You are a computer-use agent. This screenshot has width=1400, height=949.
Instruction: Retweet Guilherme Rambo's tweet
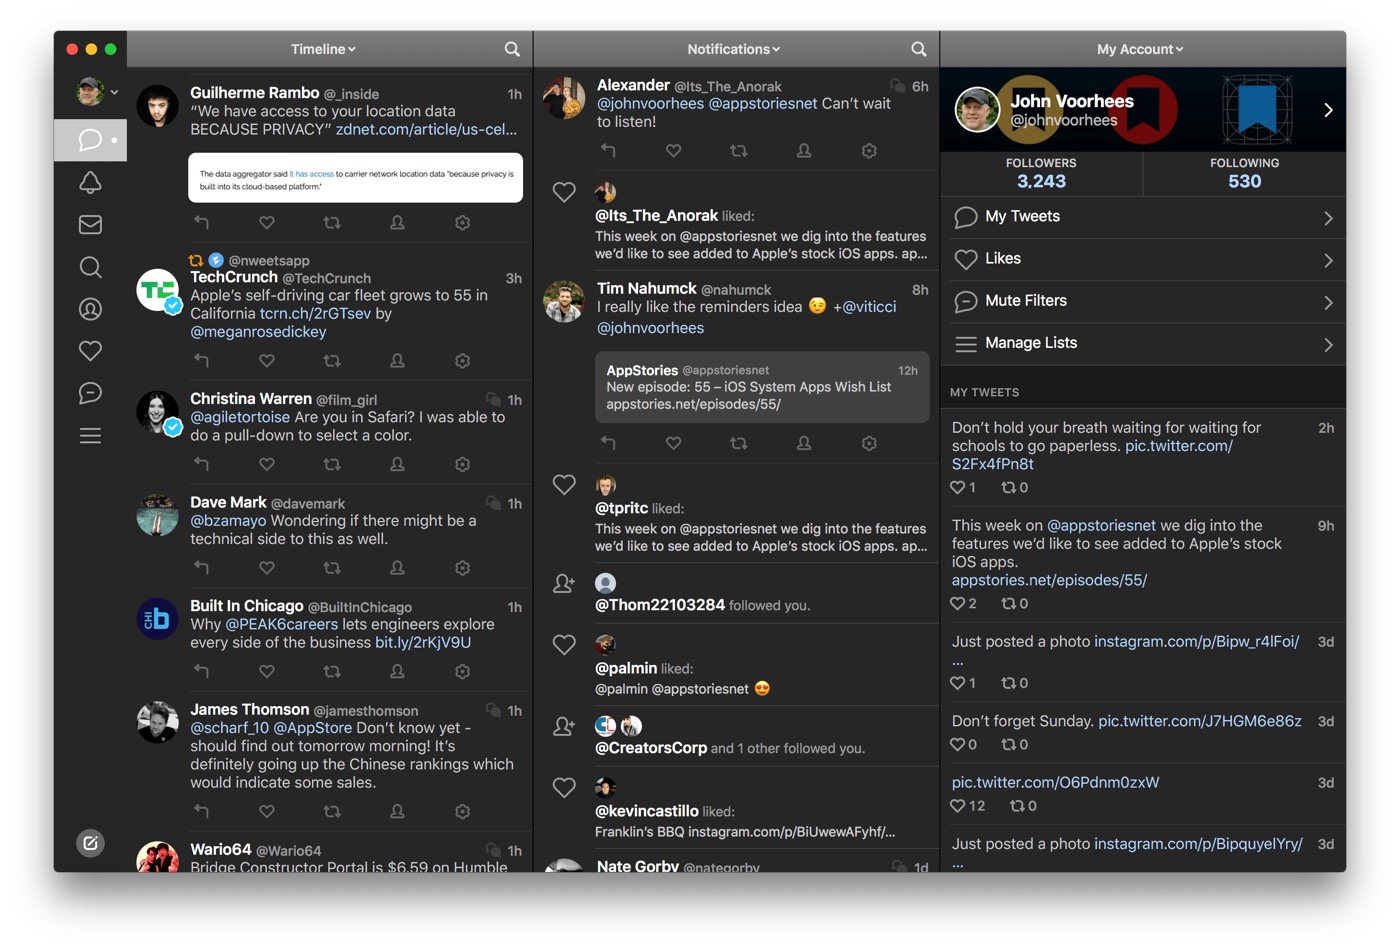(332, 222)
